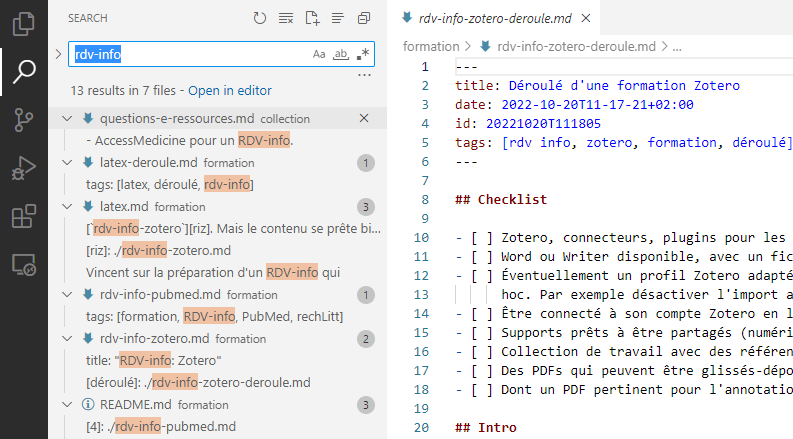Image resolution: width=793 pixels, height=439 pixels.
Task: Dismiss questions-e-ressources.md from results
Action: (x=364, y=118)
